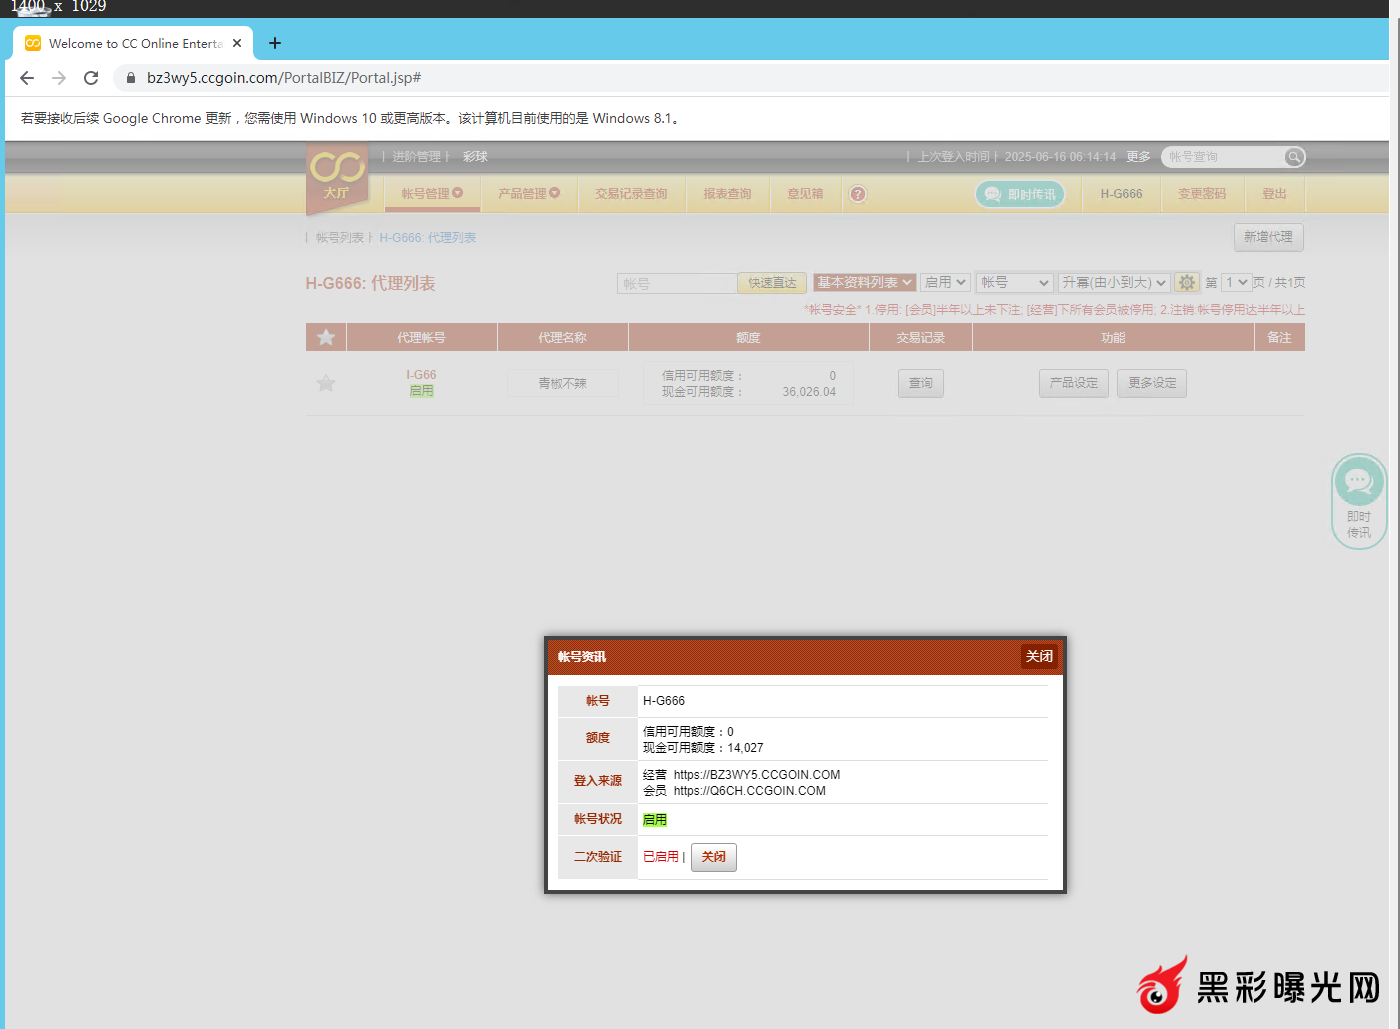The image size is (1400, 1029).
Task: Click the 产品设定 button for I-G66
Action: (1073, 383)
